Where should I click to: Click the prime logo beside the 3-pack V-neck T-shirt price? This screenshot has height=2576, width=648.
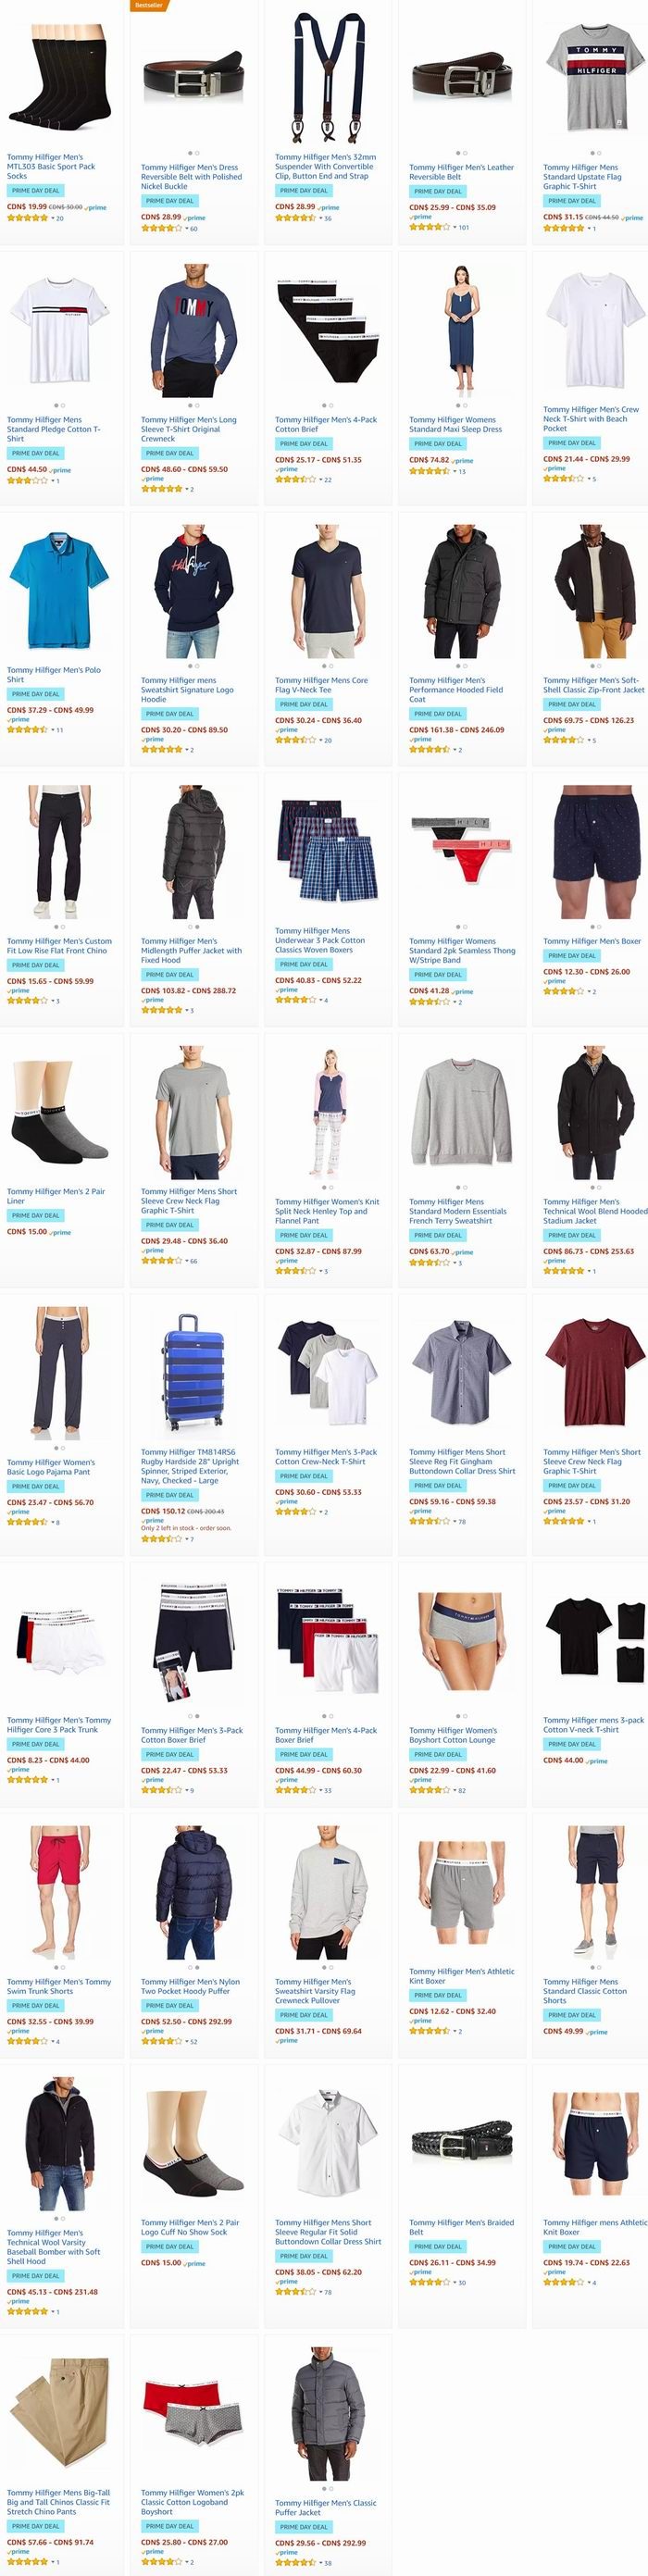pyautogui.click(x=597, y=1760)
